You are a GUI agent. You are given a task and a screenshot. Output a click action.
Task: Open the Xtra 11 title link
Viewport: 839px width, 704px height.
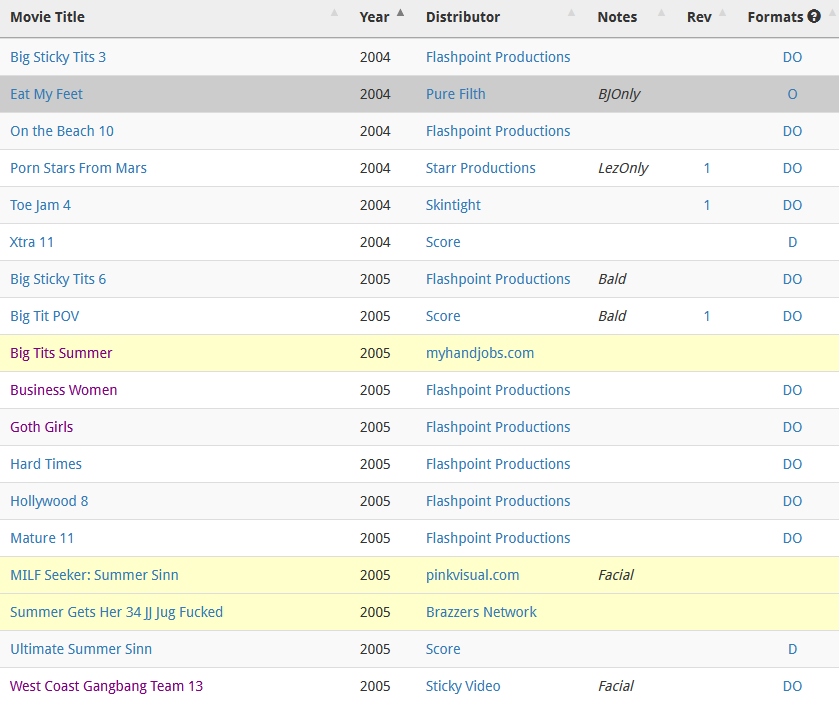tap(32, 242)
